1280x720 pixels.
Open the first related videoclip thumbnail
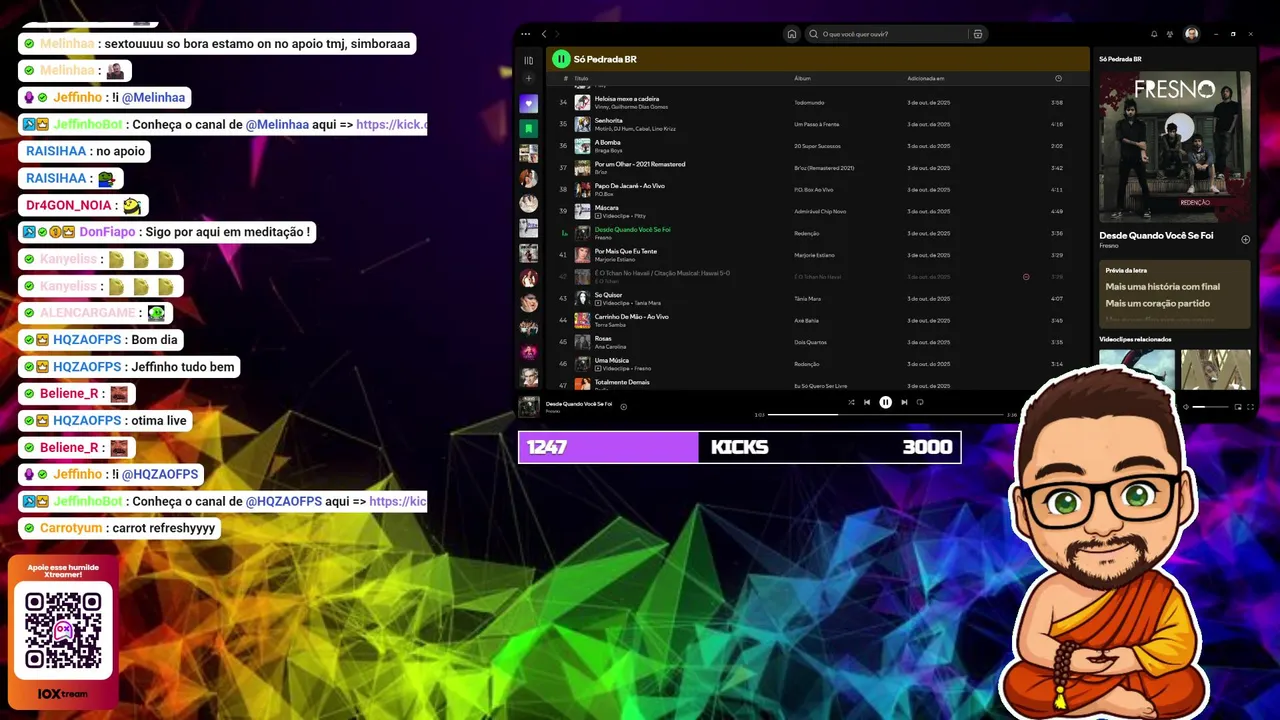pyautogui.click(x=1137, y=369)
